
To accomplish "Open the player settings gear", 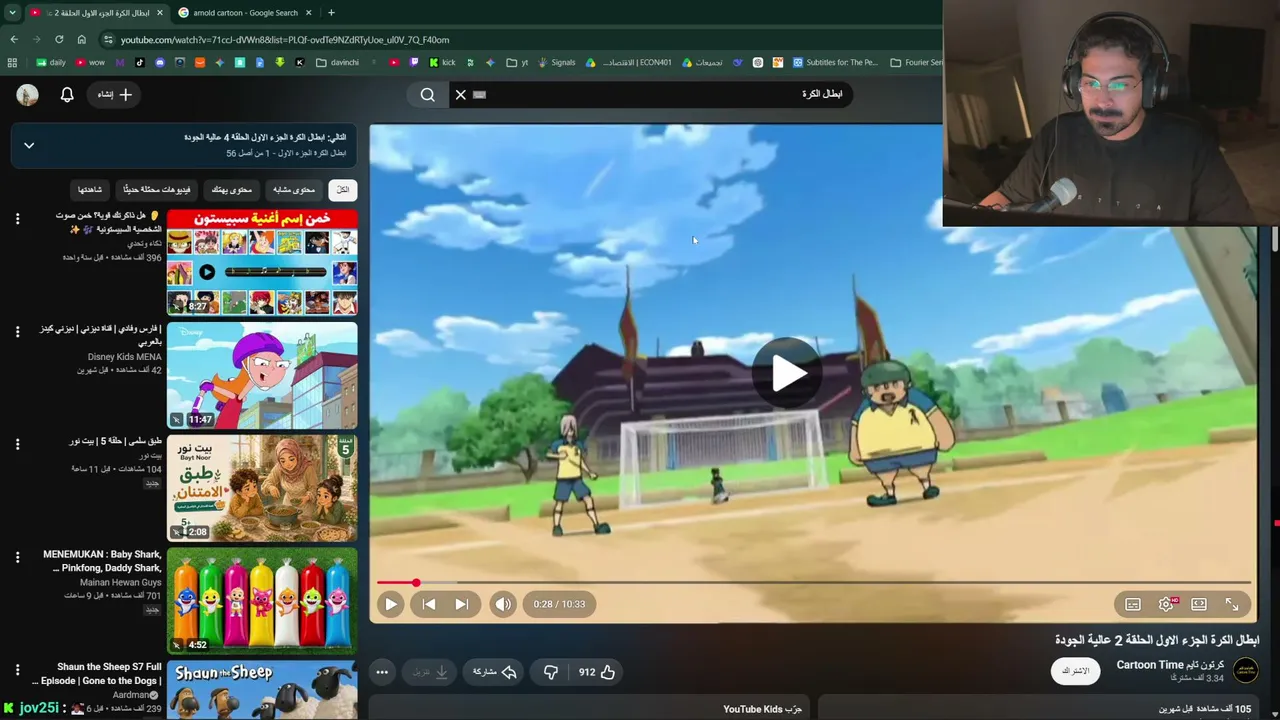I will [1166, 604].
